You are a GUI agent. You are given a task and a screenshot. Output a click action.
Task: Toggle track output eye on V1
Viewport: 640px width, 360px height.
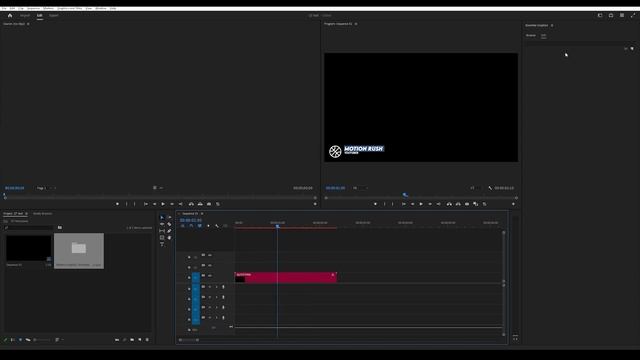[x=210, y=276]
